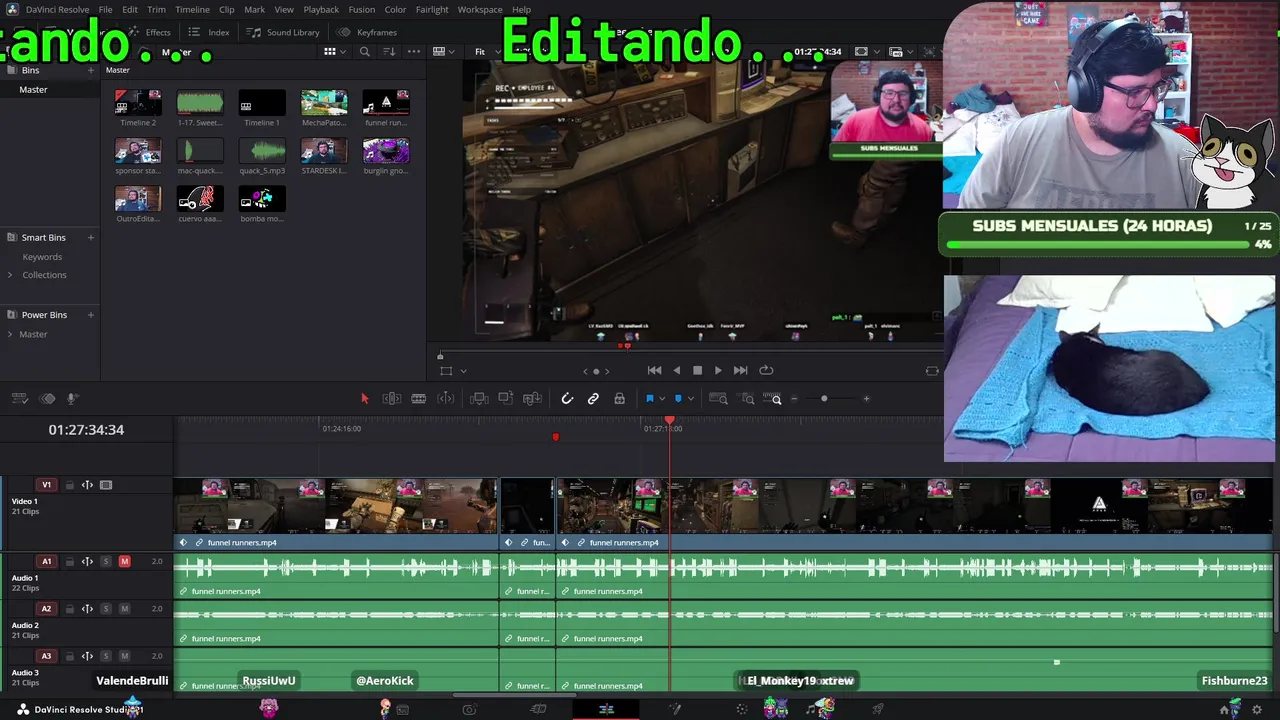Jump to last frame button
The height and width of the screenshot is (720, 1280).
pyautogui.click(x=740, y=371)
